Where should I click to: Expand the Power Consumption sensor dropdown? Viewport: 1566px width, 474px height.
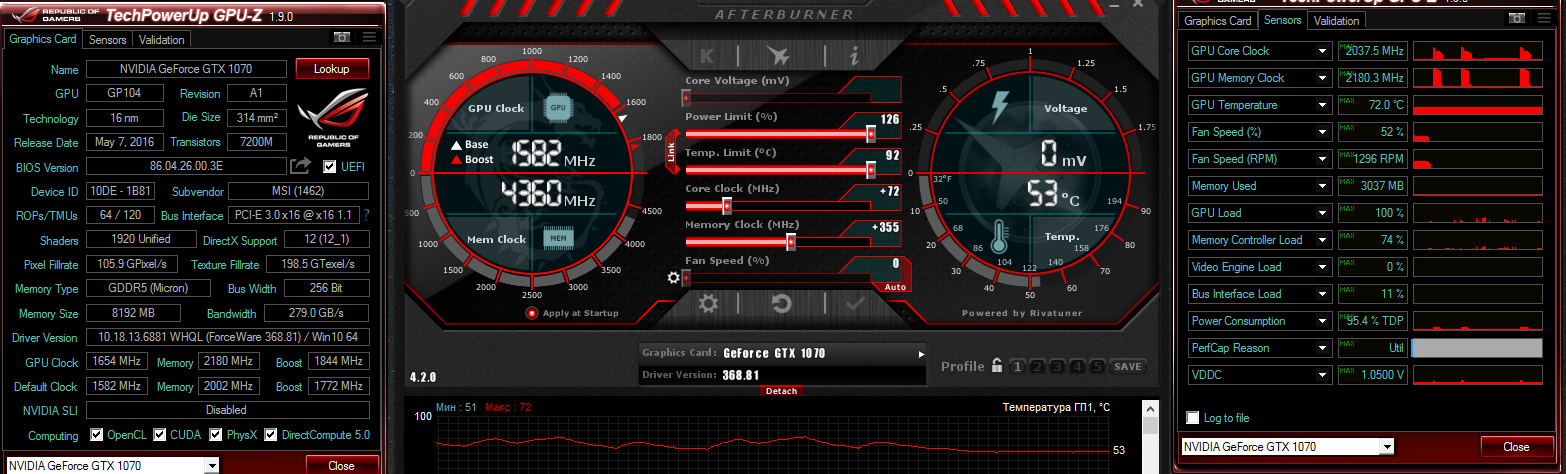(1323, 321)
